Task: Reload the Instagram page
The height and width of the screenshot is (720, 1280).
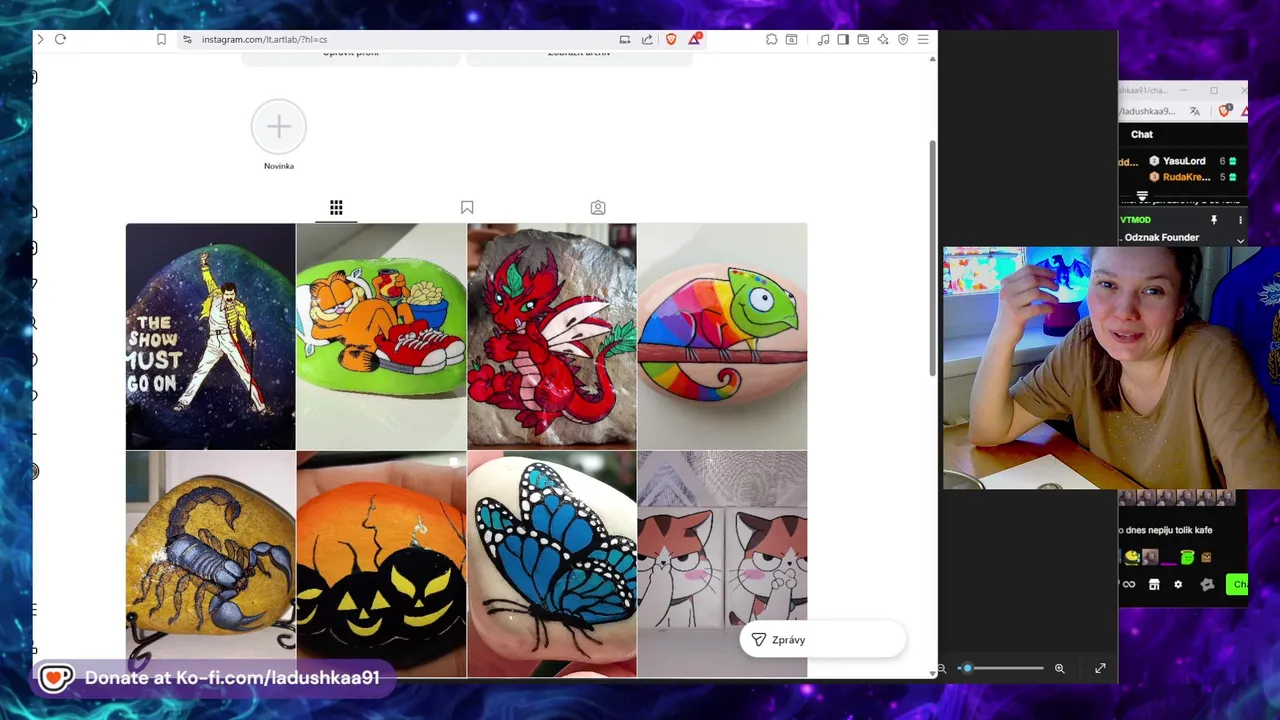Action: click(60, 39)
